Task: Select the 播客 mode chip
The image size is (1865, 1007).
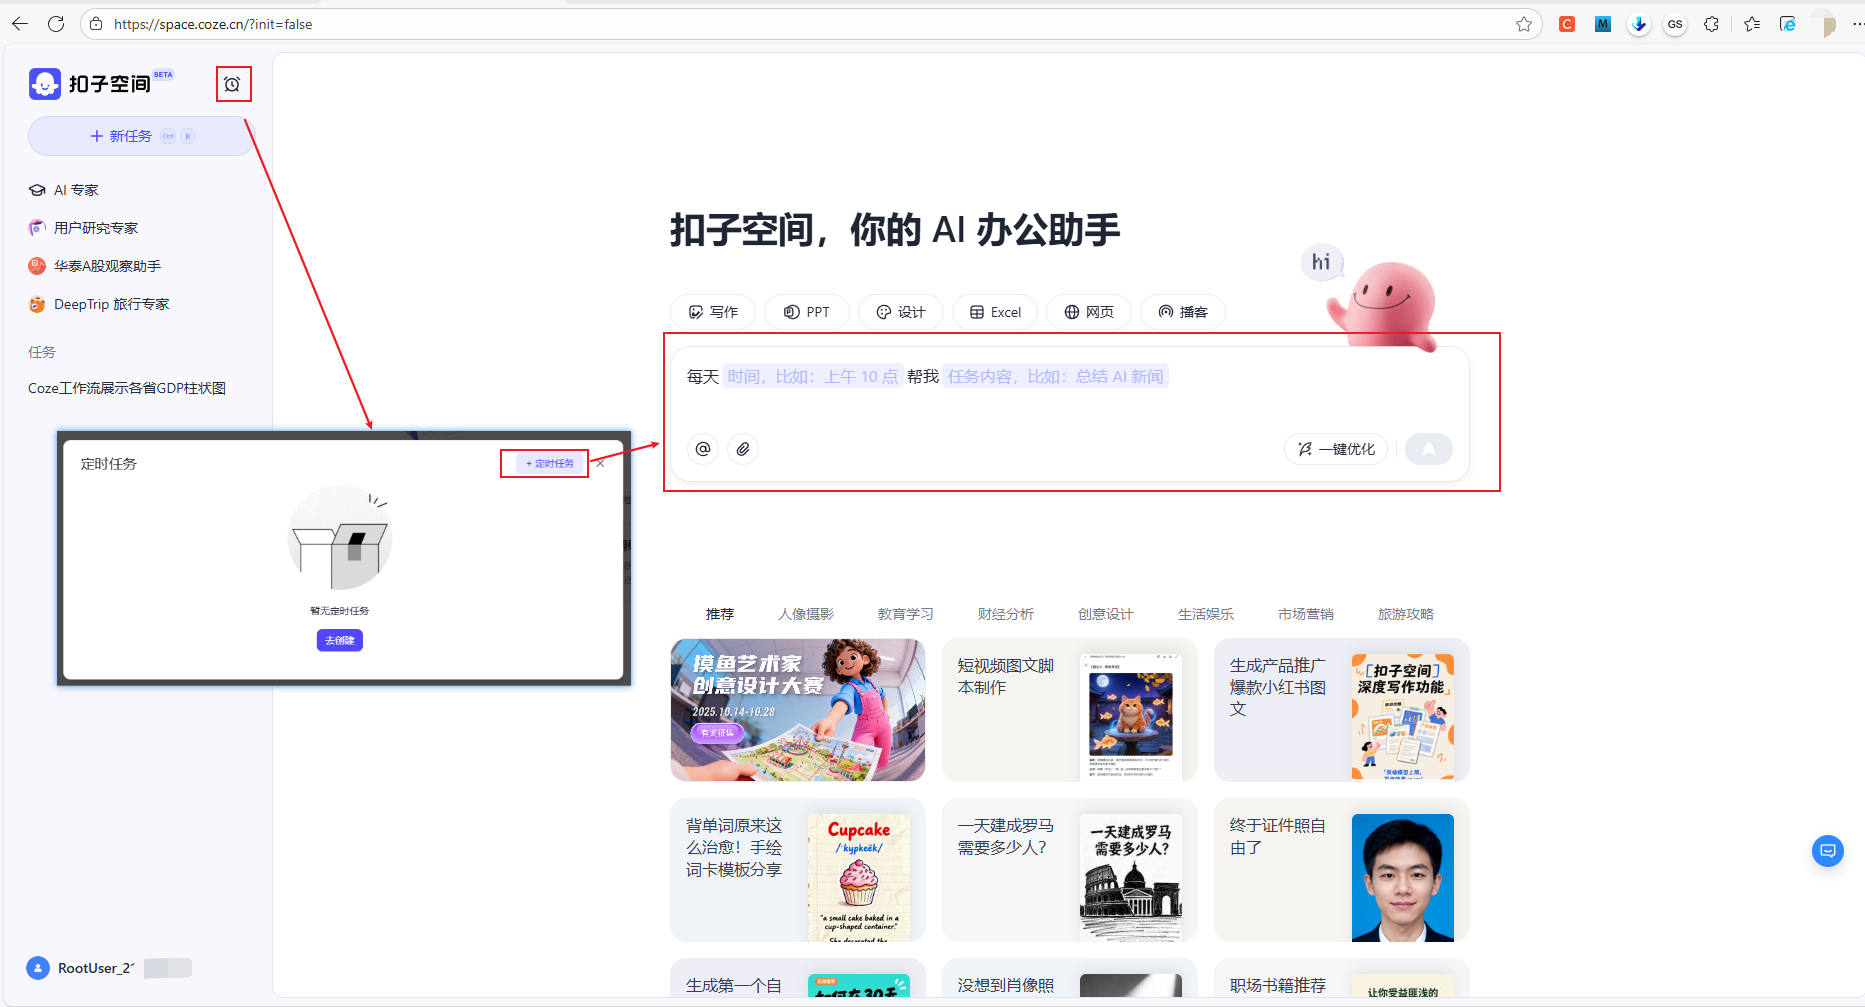Action: (x=1183, y=312)
